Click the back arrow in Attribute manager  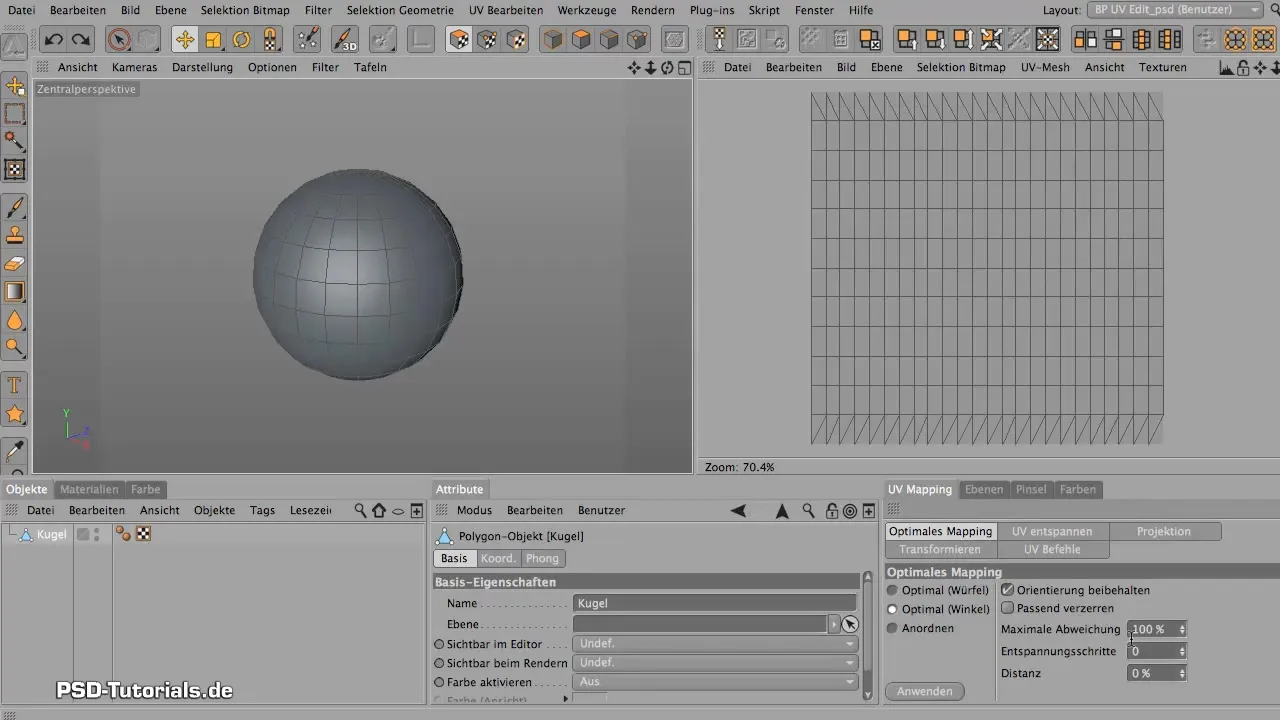coord(738,510)
